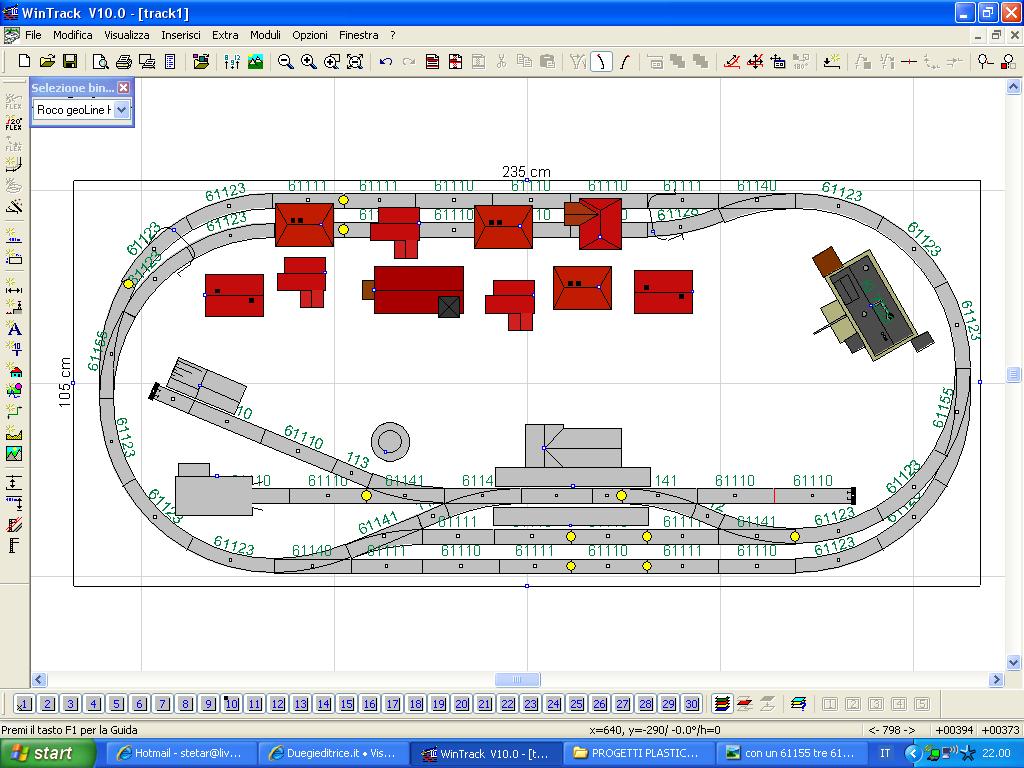
Task: Toggle the curved track drawing mode
Action: click(x=601, y=61)
